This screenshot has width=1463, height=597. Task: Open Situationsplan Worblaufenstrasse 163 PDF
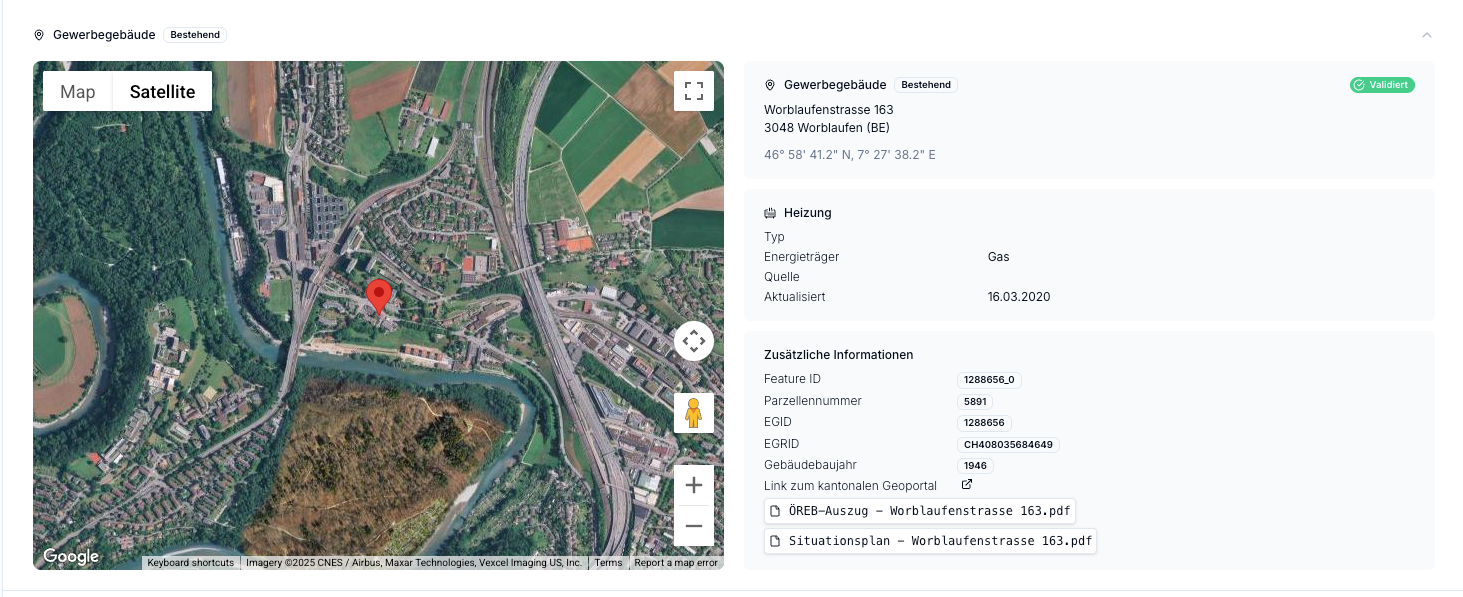[x=930, y=541]
